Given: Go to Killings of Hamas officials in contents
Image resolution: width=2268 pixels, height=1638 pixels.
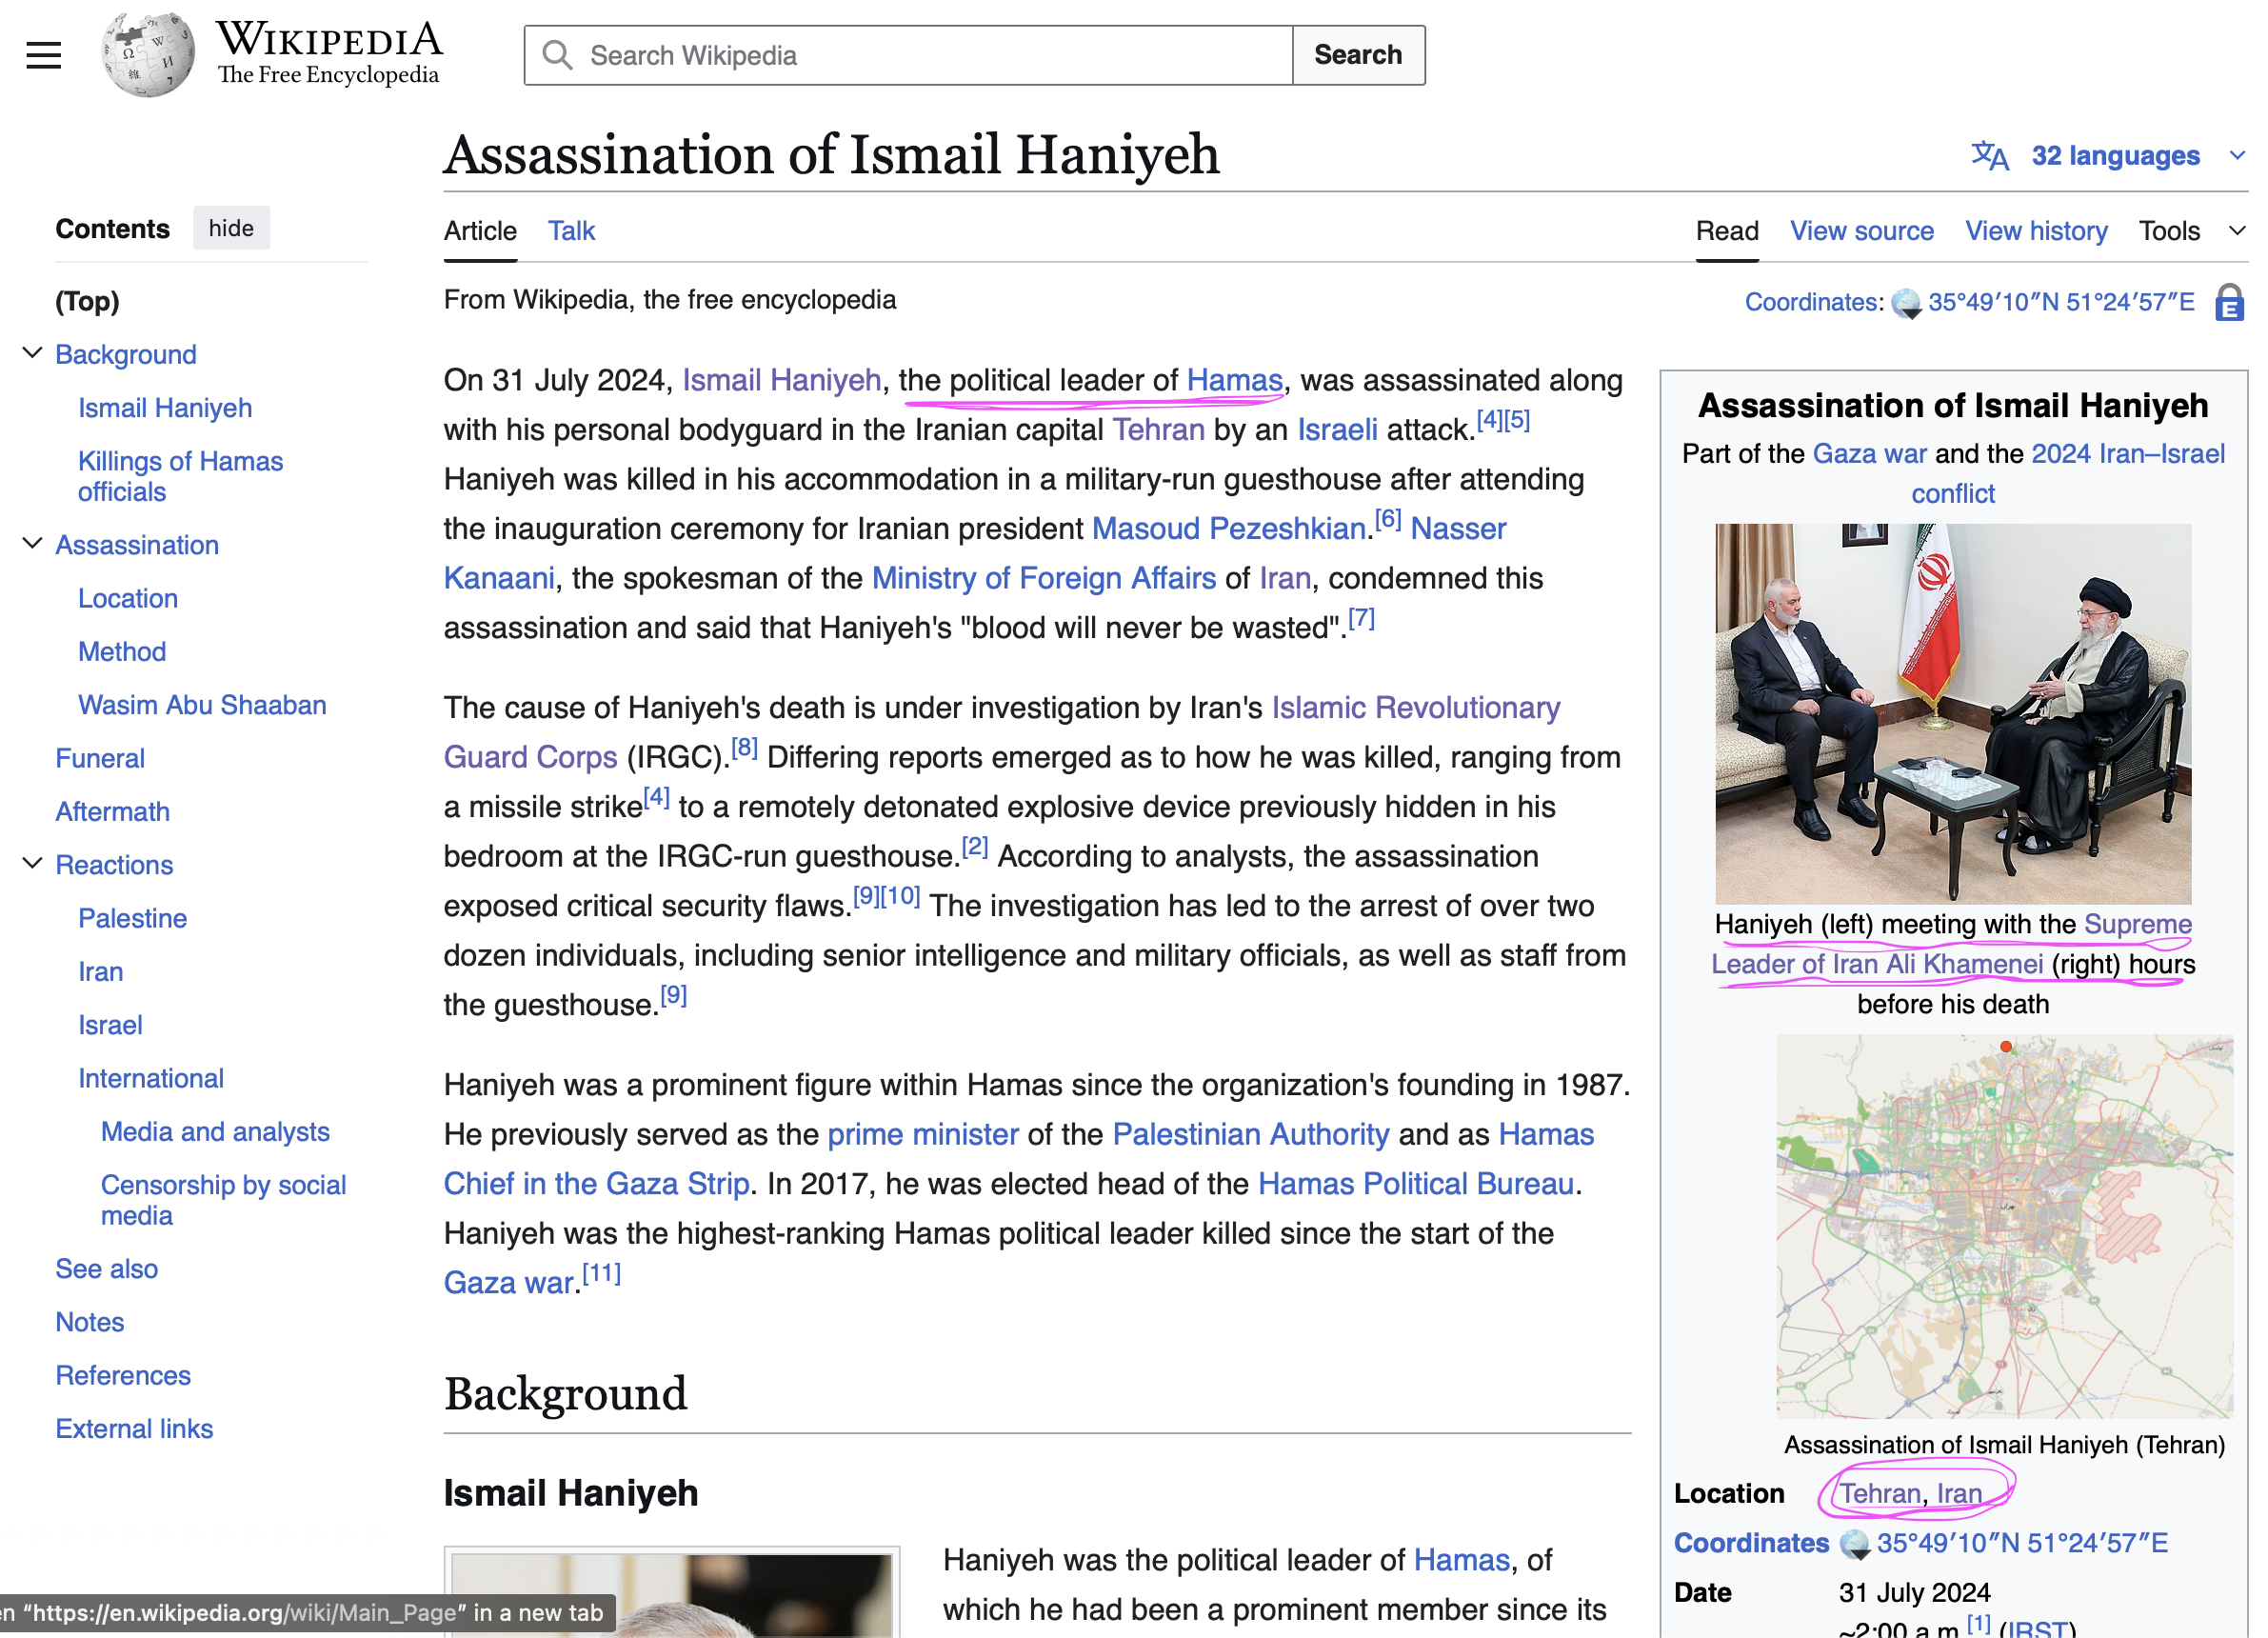Looking at the screenshot, I should 180,476.
